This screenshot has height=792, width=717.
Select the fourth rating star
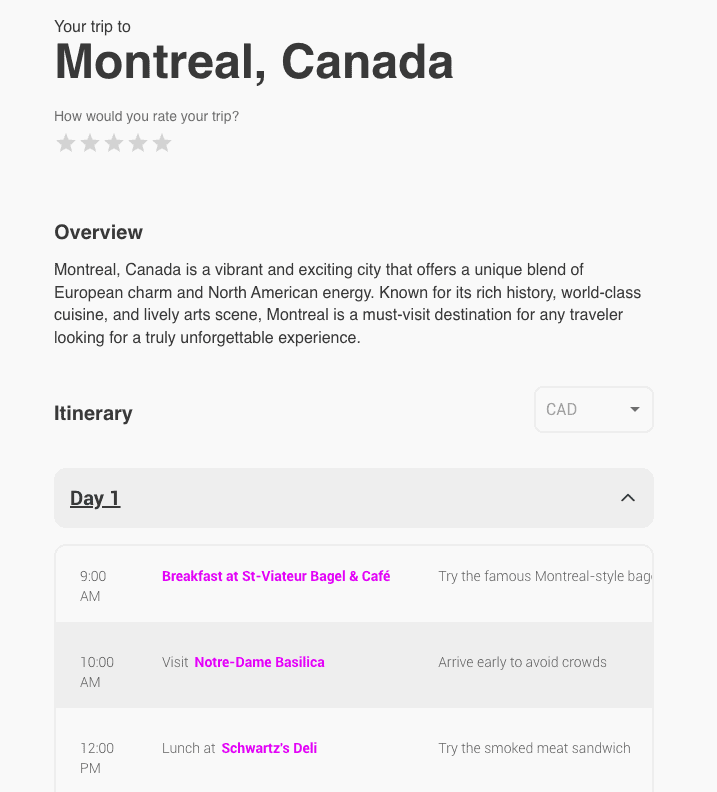138,143
